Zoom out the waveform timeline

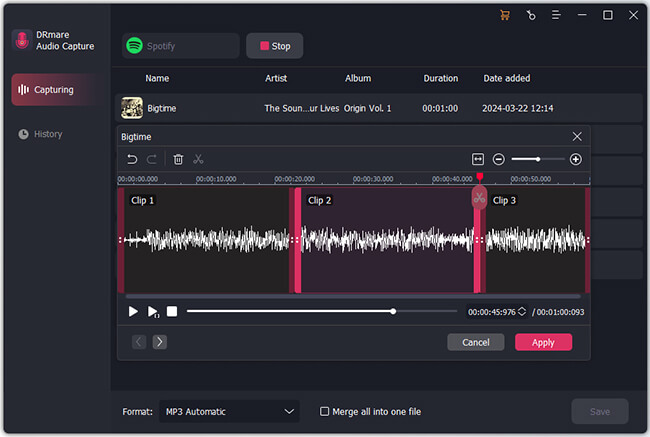tap(499, 159)
